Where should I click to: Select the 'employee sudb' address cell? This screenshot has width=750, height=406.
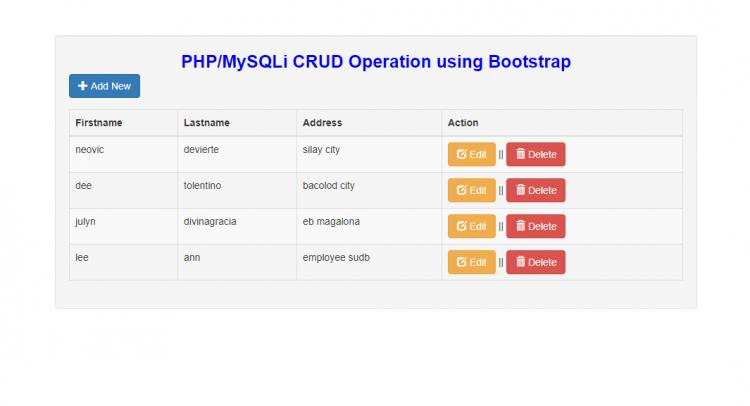(369, 262)
